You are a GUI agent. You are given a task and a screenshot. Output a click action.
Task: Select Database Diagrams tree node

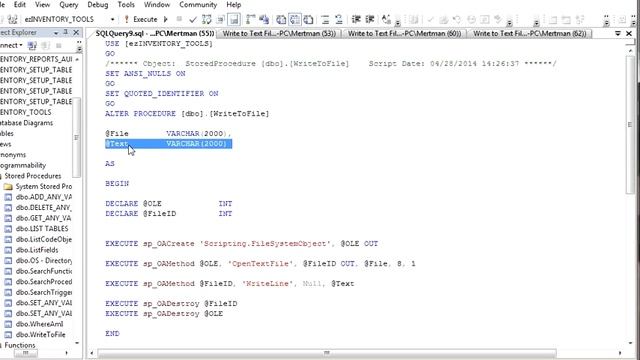[x=27, y=123]
